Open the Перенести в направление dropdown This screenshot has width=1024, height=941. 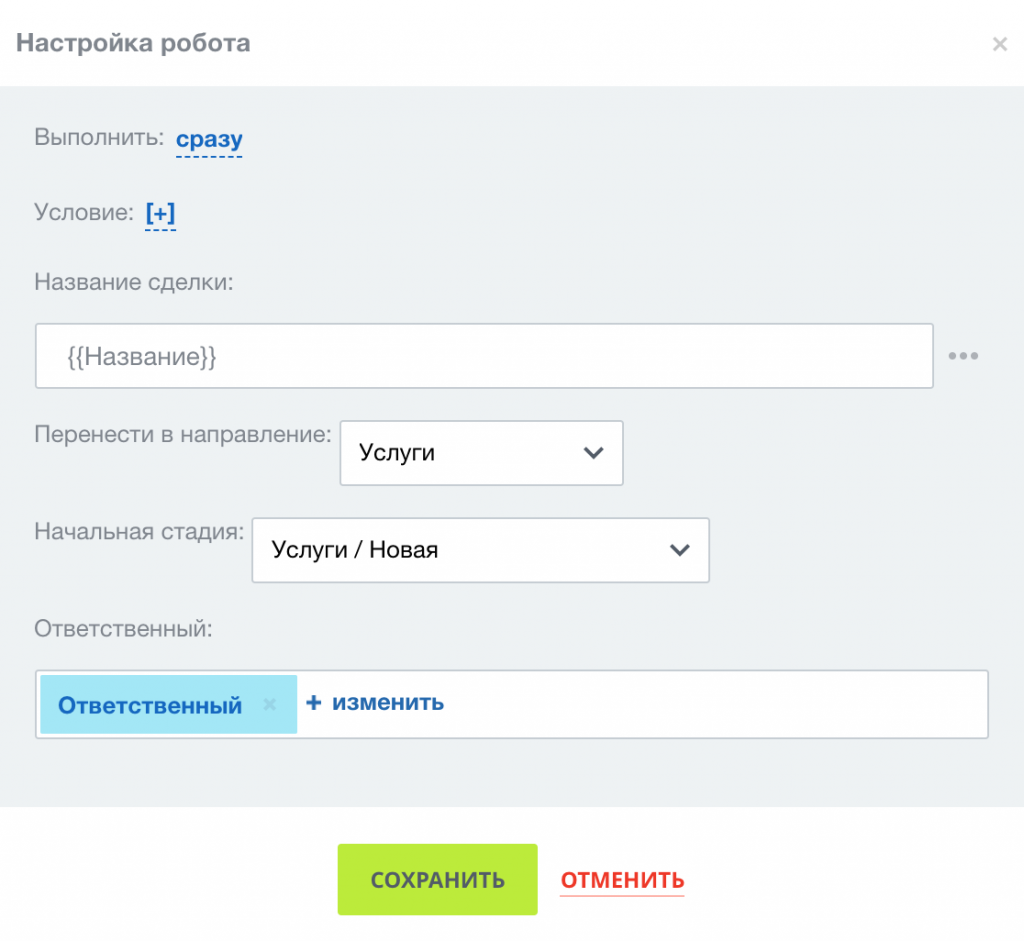pyautogui.click(x=481, y=453)
